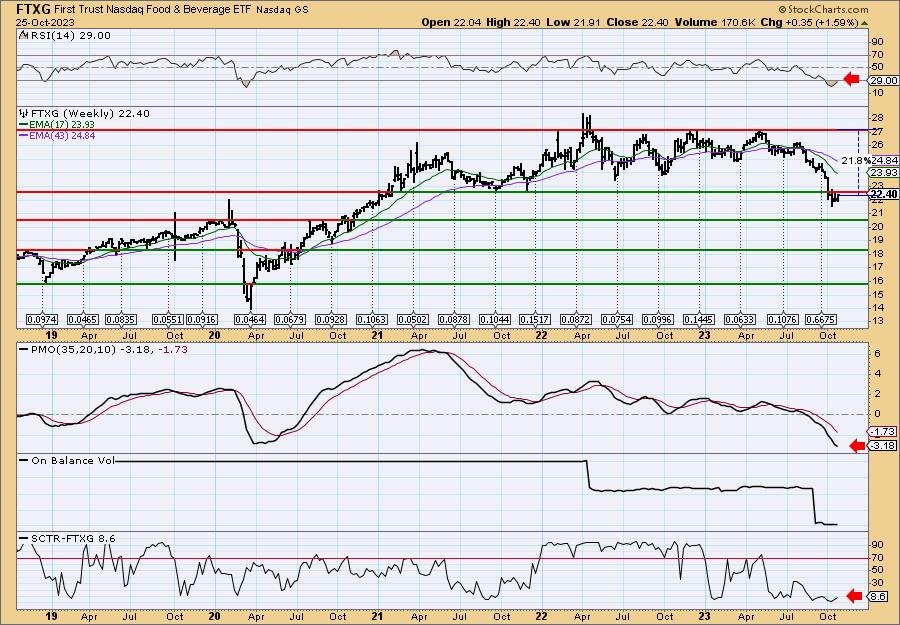Click the 0.6675 dividend label
Image resolution: width=900 pixels, height=625 pixels.
[821, 319]
